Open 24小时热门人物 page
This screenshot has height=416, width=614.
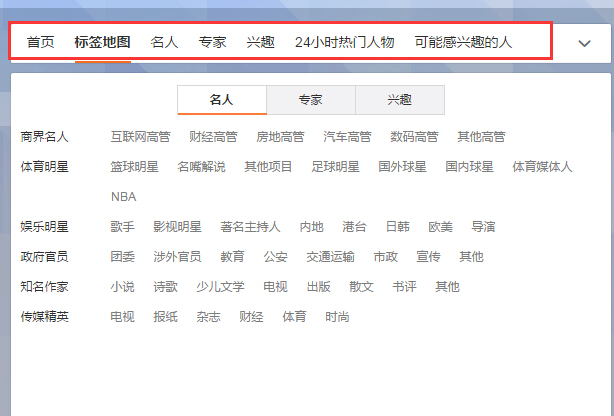[x=345, y=42]
